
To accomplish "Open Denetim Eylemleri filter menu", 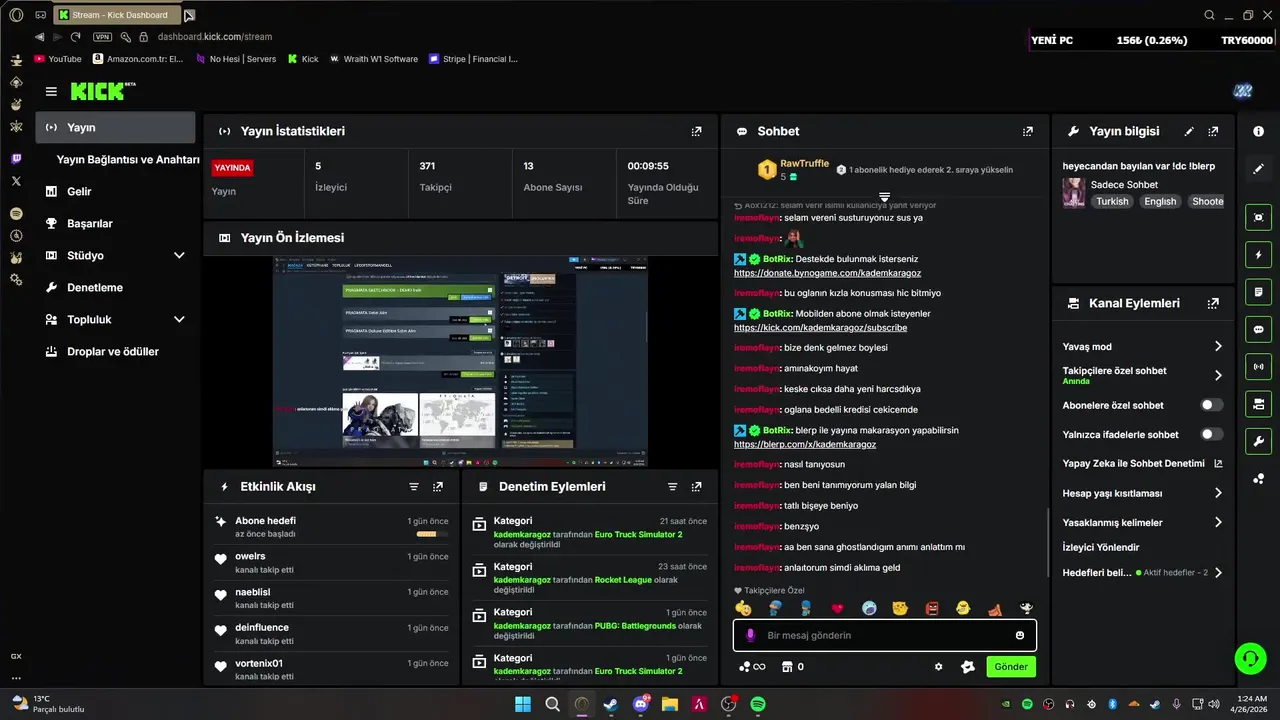I will point(673,487).
